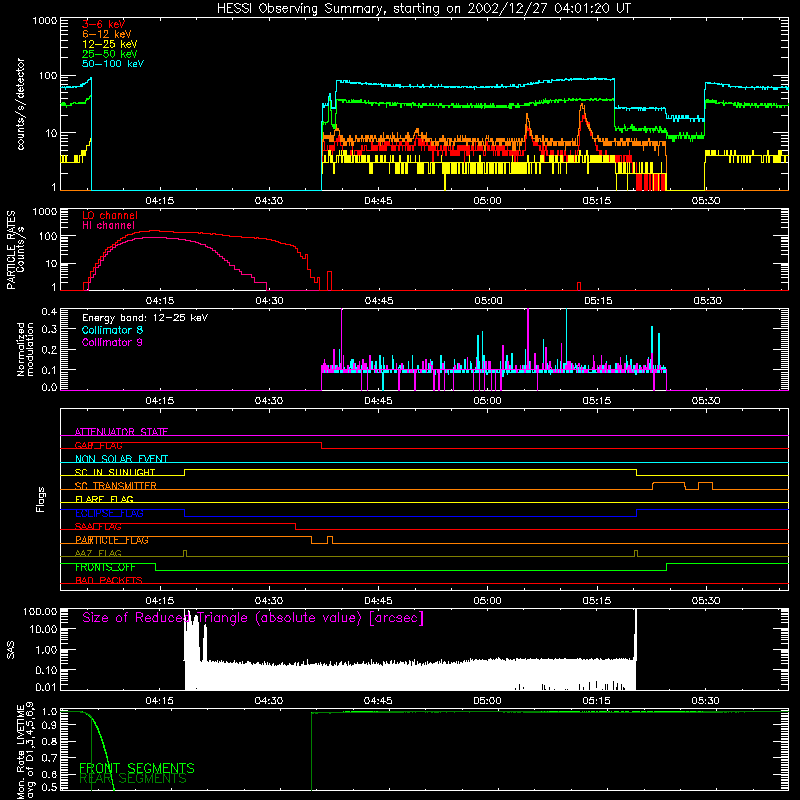Click the SC_TRANSMITTER flag label

coord(116,486)
